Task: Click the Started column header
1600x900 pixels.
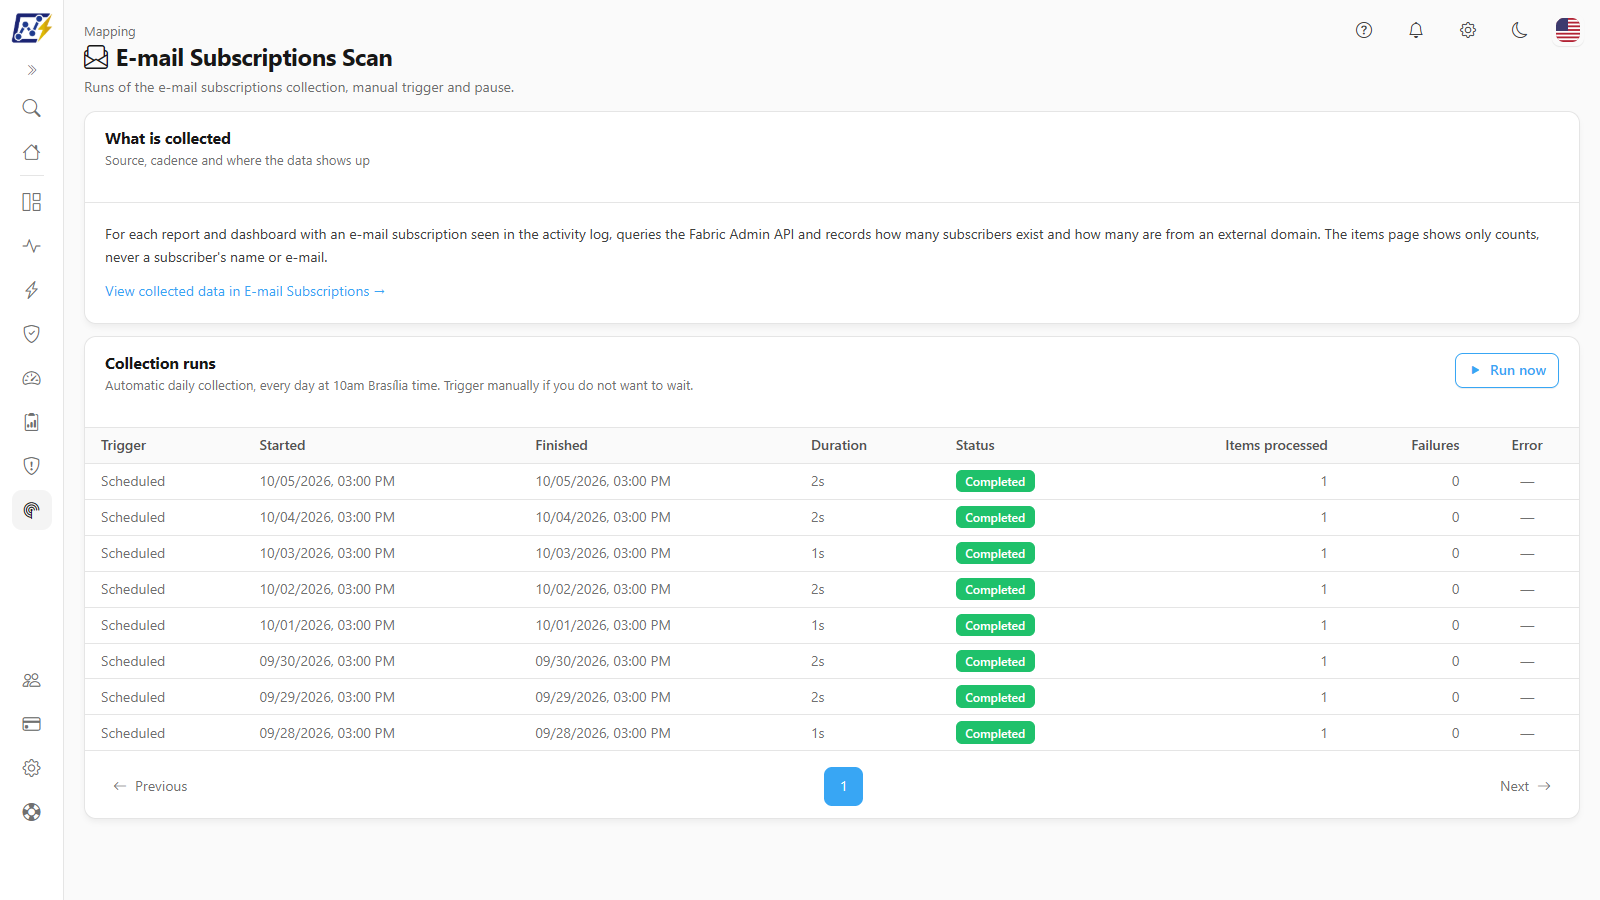Action: tap(282, 445)
